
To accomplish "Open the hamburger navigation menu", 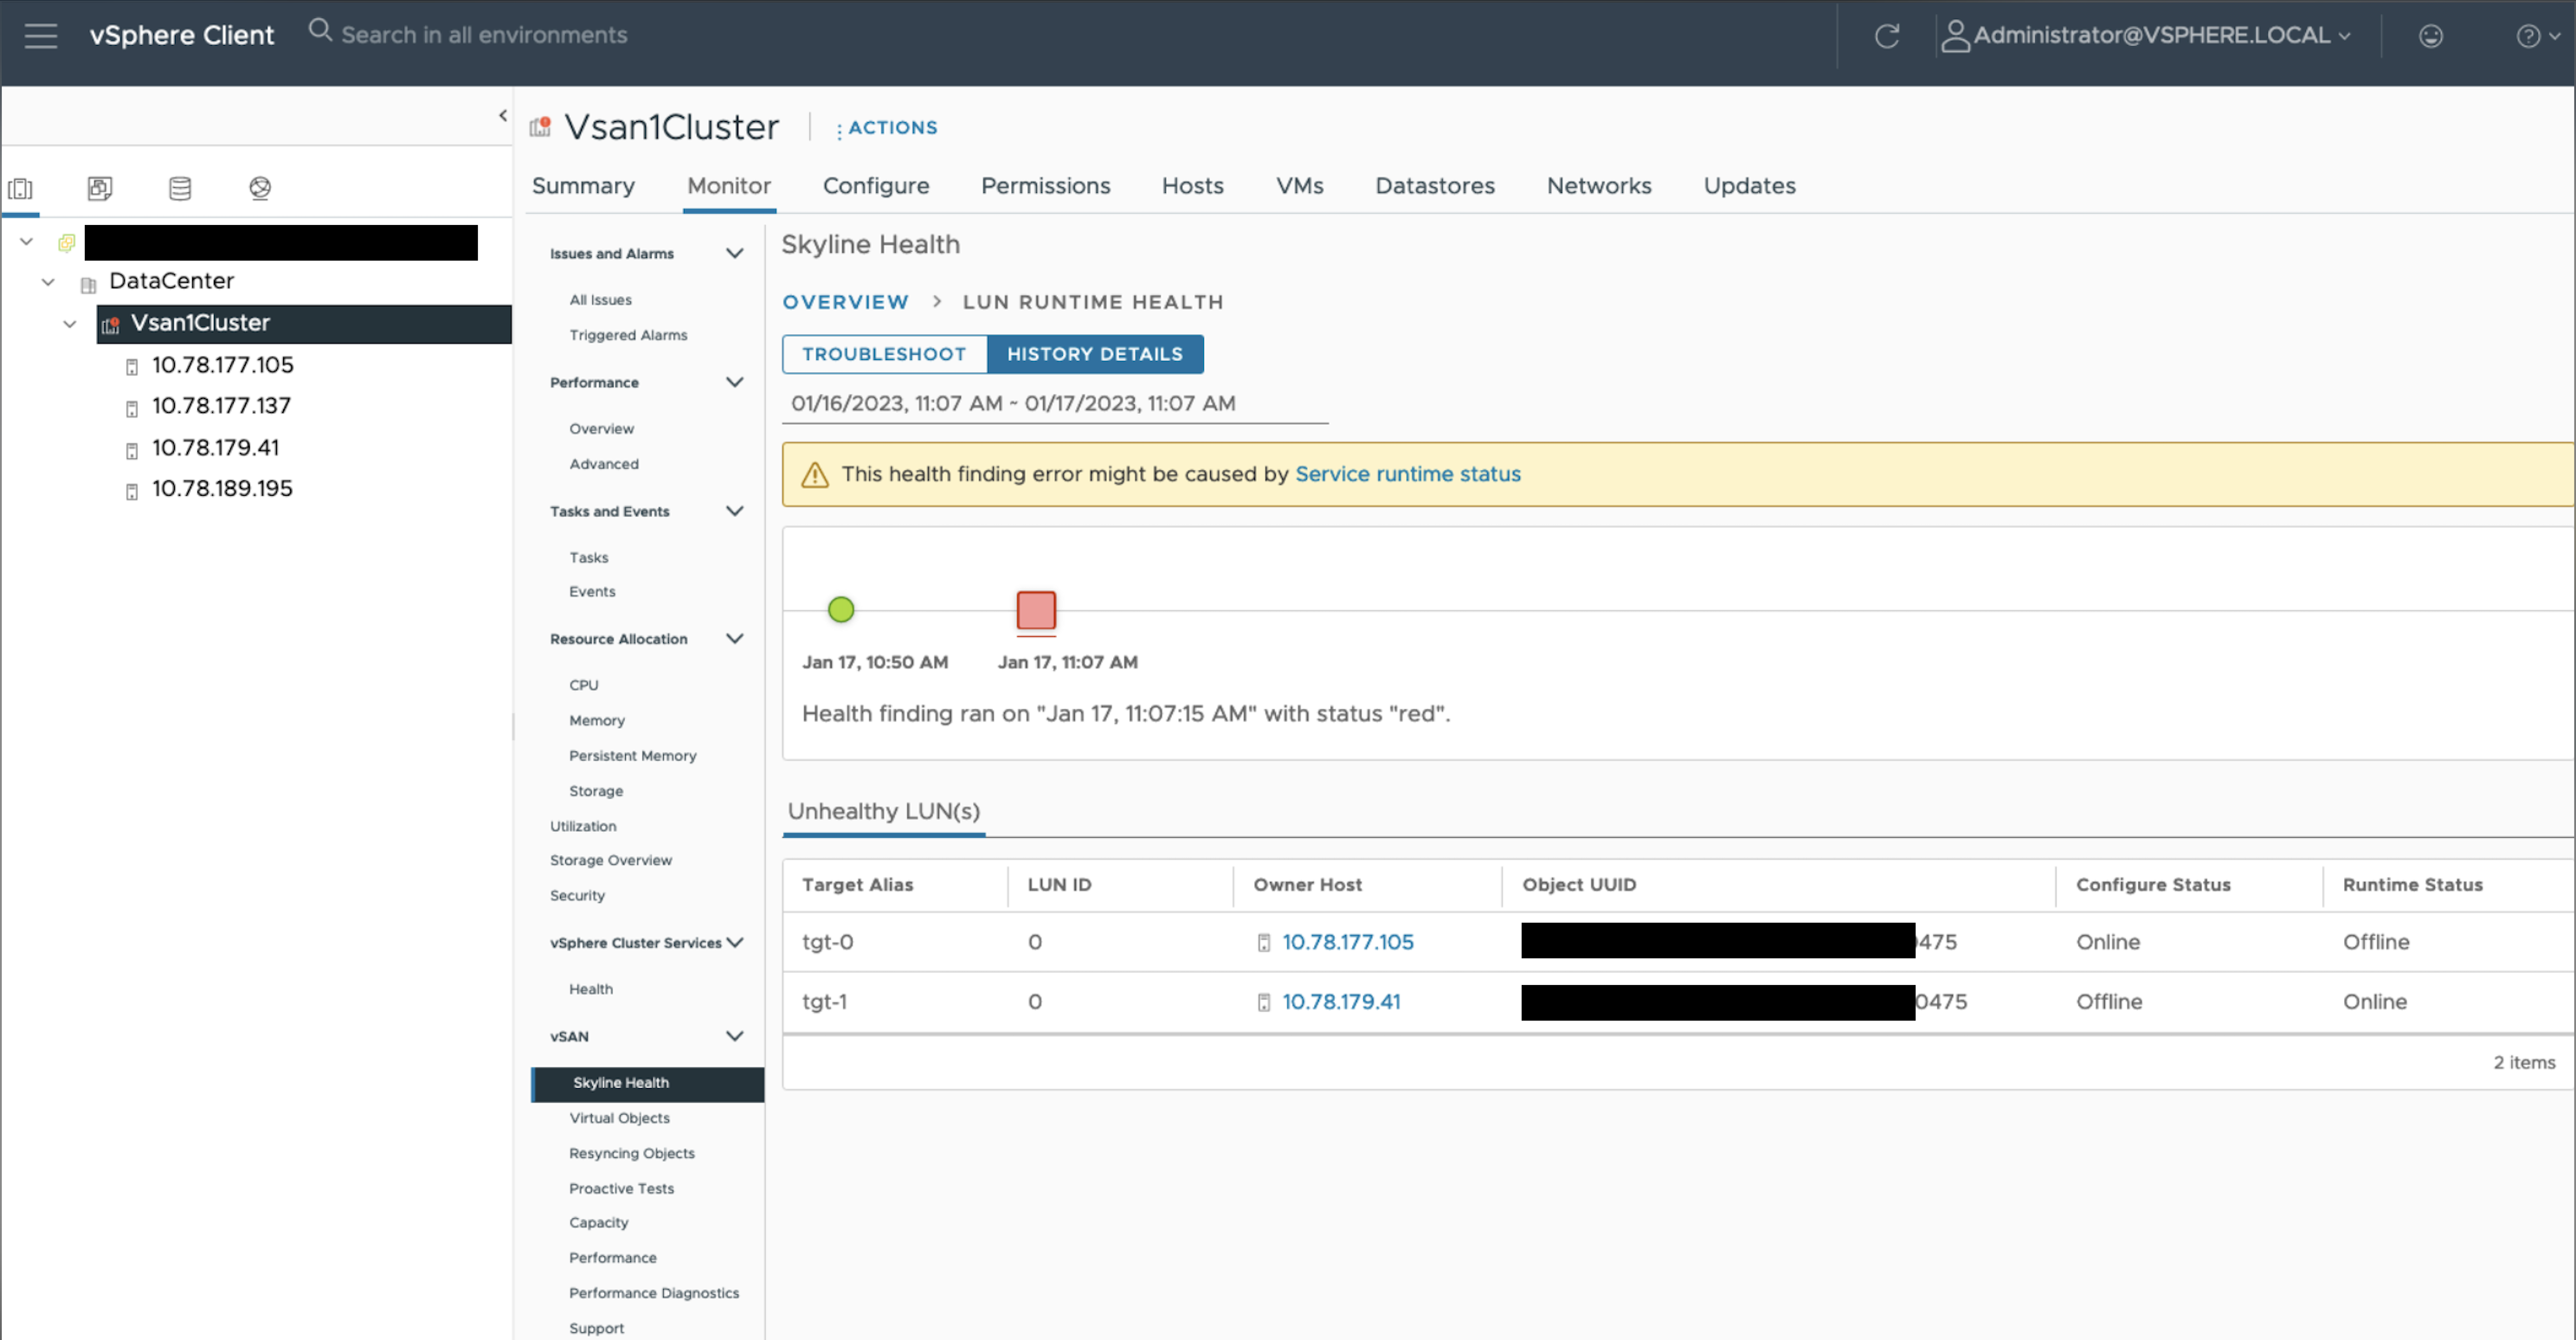I will point(41,36).
